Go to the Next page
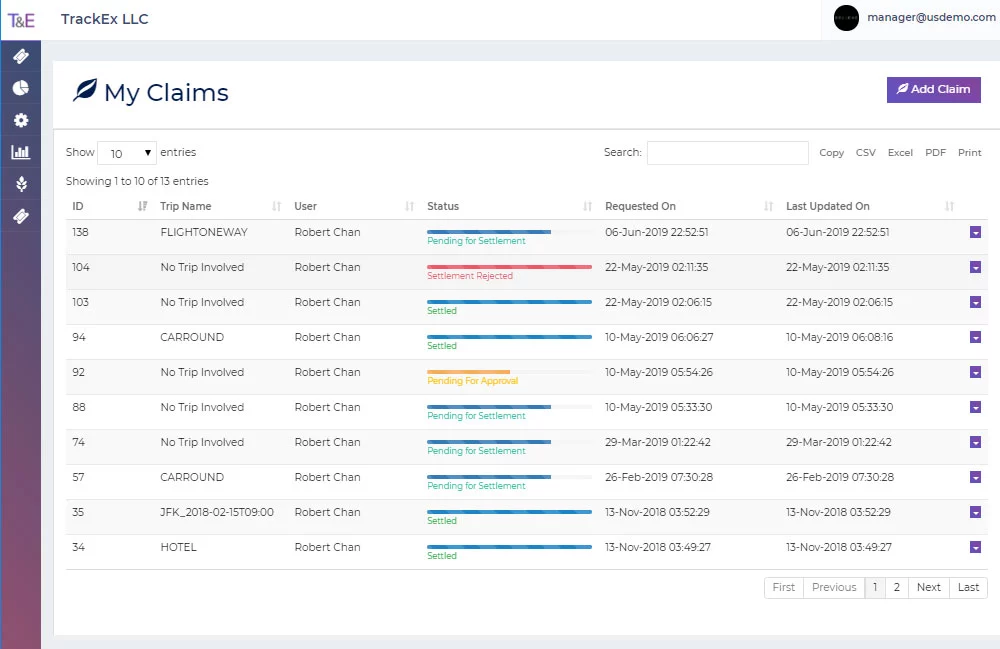 (x=929, y=587)
